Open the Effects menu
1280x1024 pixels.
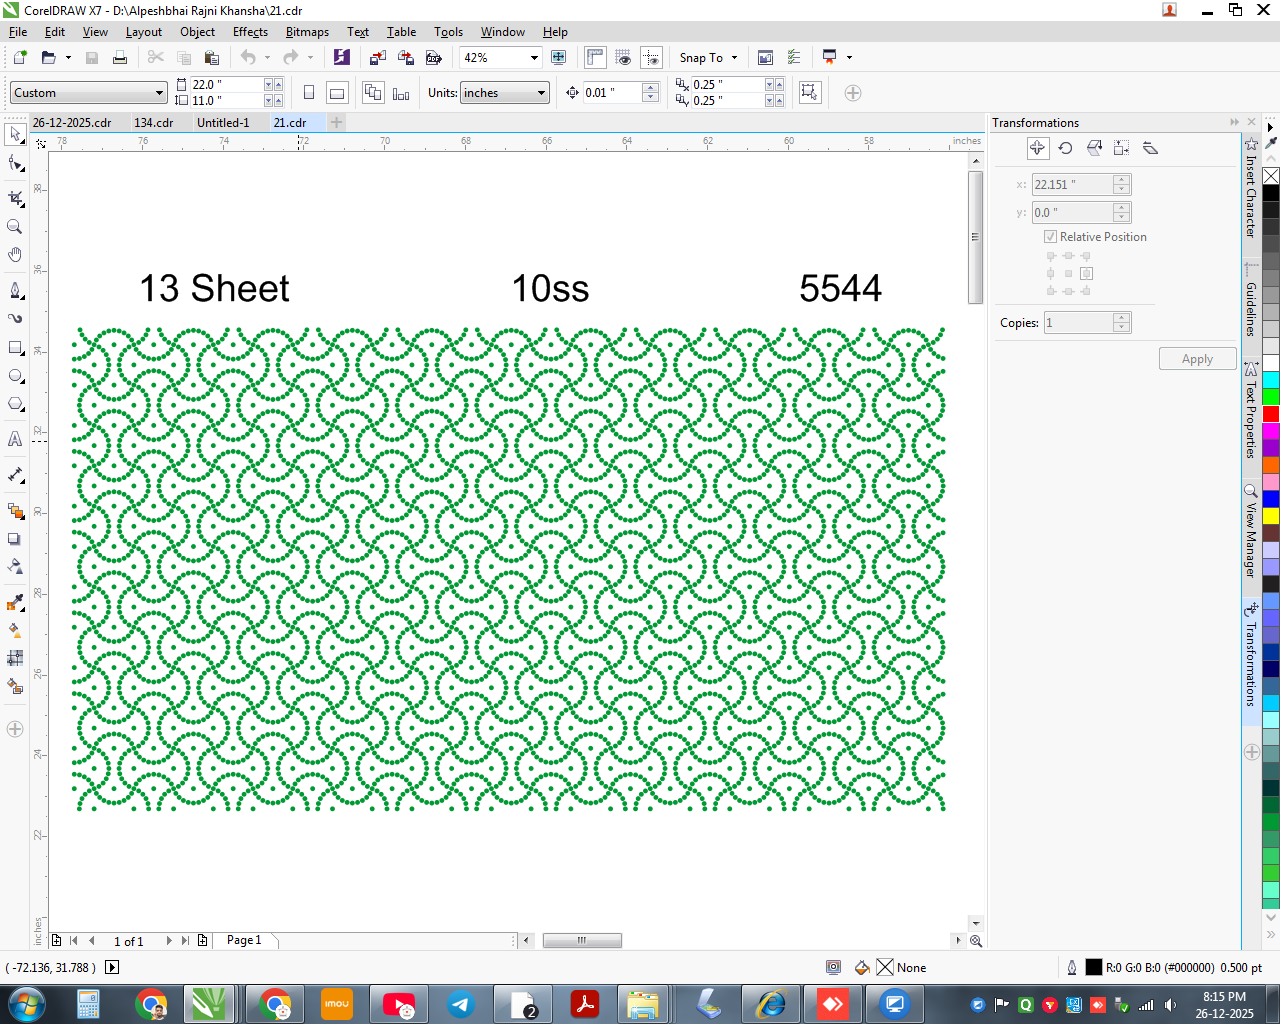coord(250,32)
